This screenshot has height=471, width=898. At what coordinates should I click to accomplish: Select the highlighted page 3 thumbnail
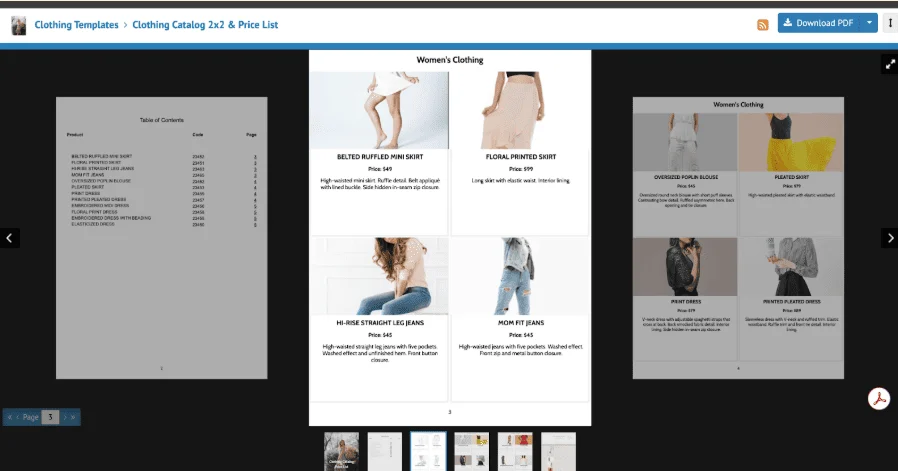click(428, 452)
